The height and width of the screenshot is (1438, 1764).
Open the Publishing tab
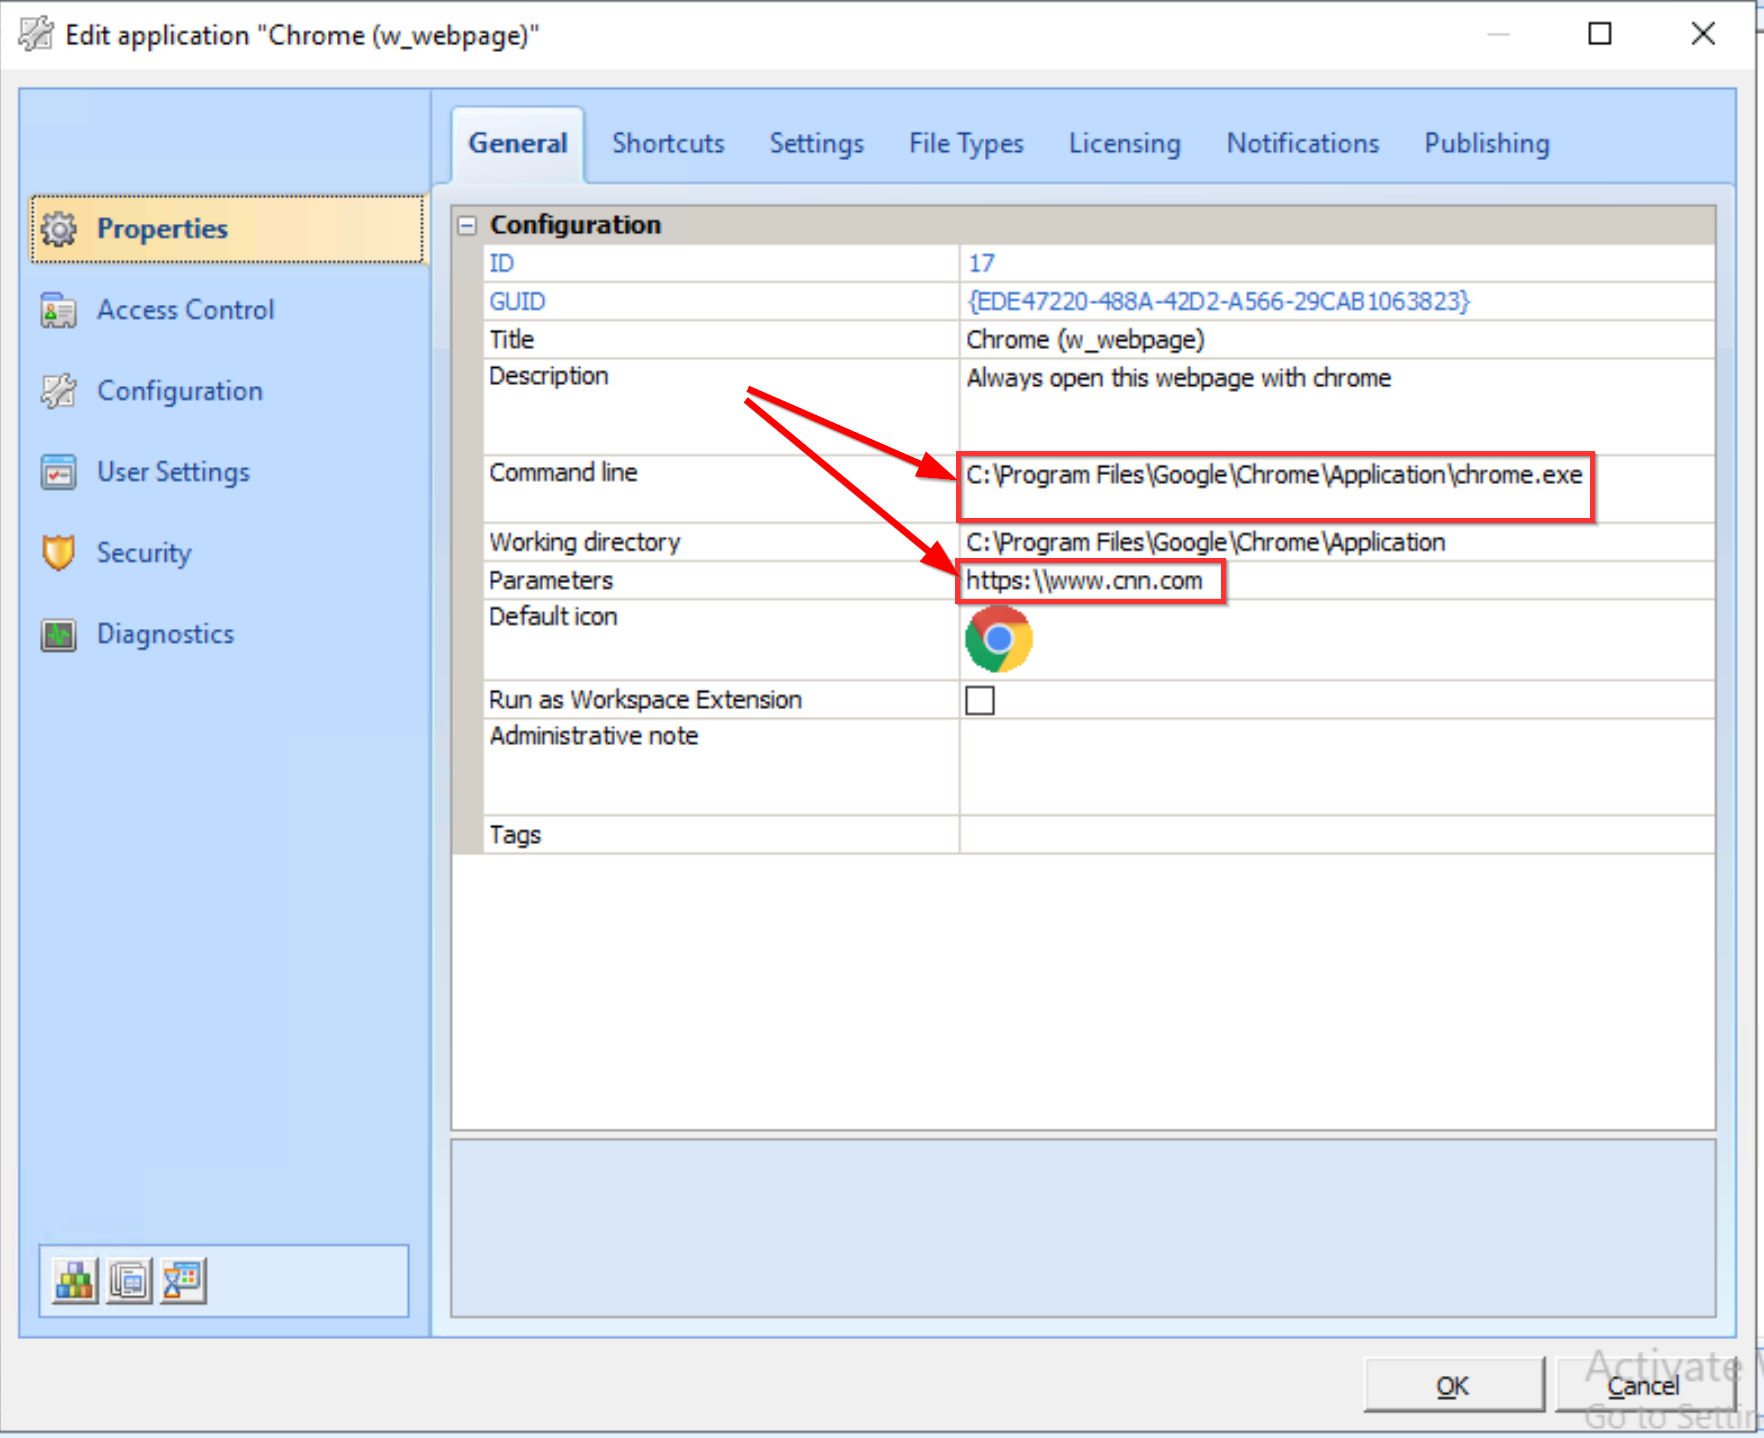(x=1486, y=143)
